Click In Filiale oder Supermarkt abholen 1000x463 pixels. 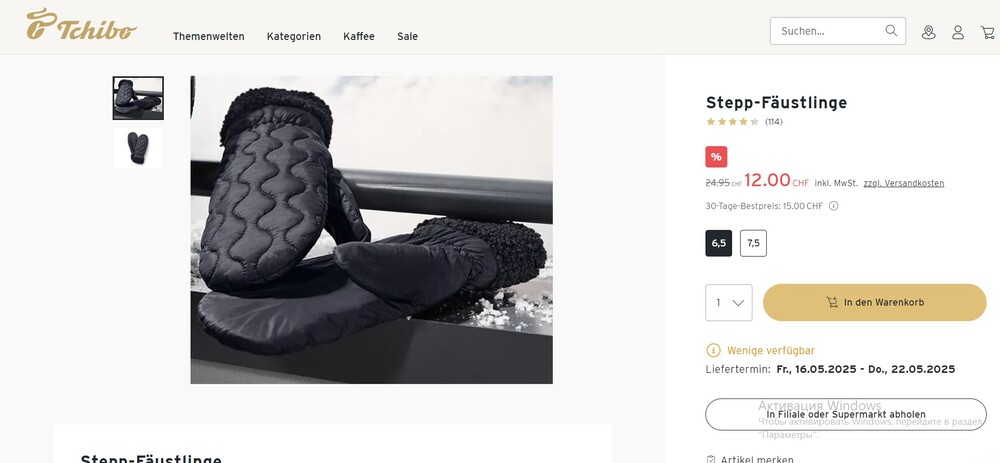[x=846, y=415]
